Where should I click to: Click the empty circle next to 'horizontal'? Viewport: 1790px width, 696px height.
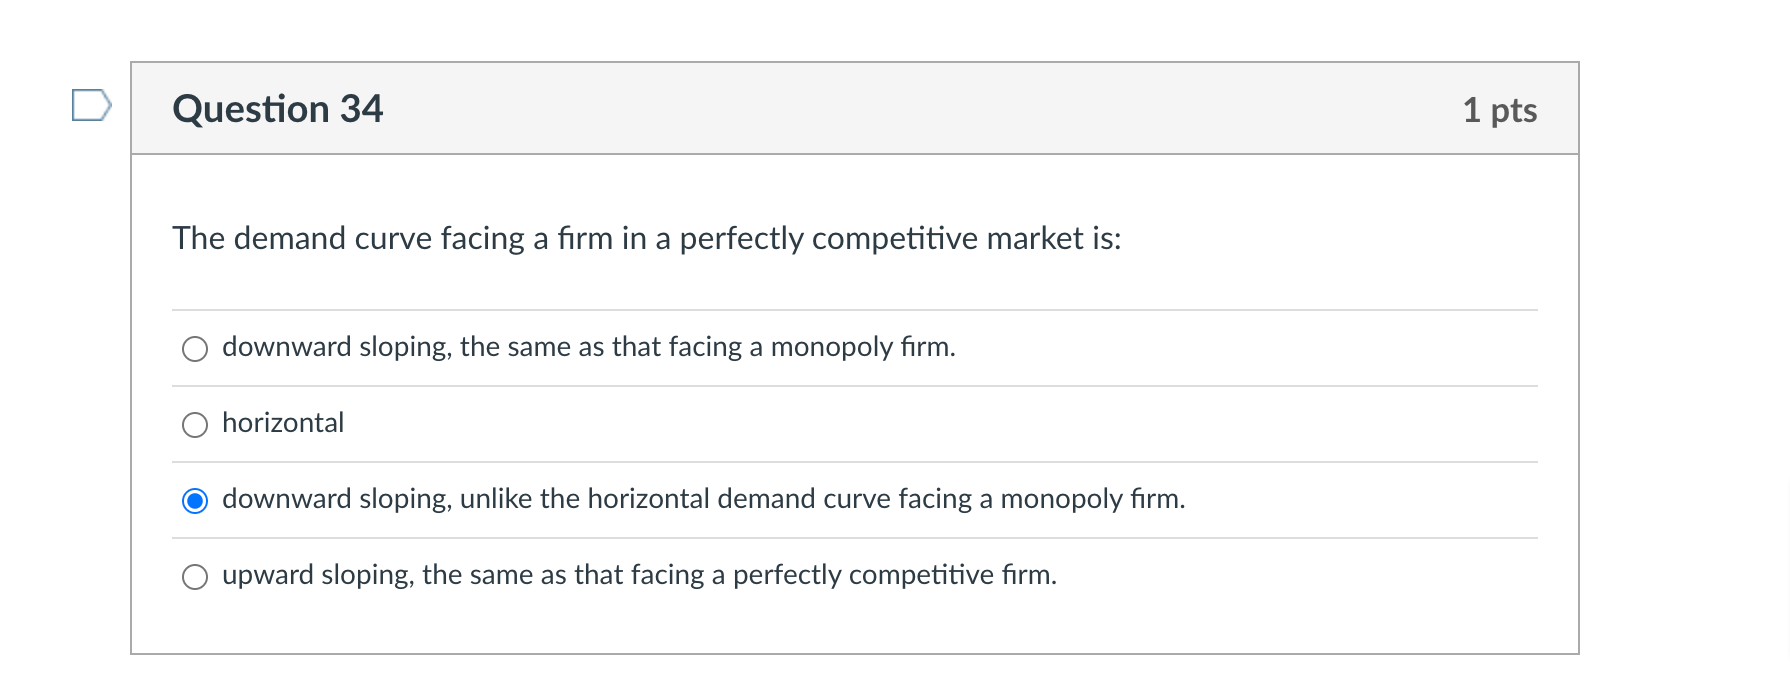click(195, 423)
